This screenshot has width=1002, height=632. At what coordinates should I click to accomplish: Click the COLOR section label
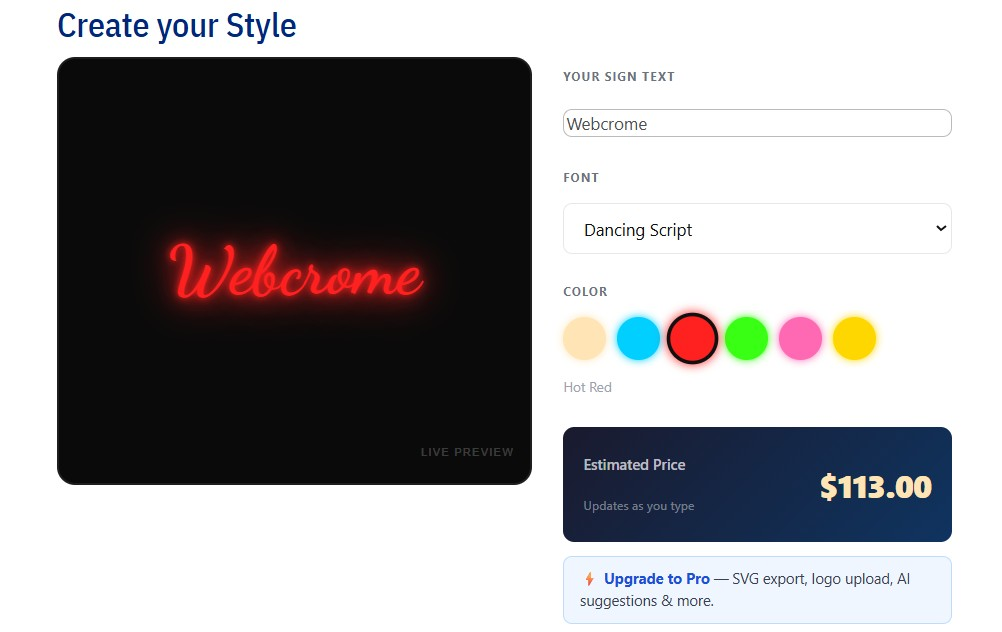point(585,291)
